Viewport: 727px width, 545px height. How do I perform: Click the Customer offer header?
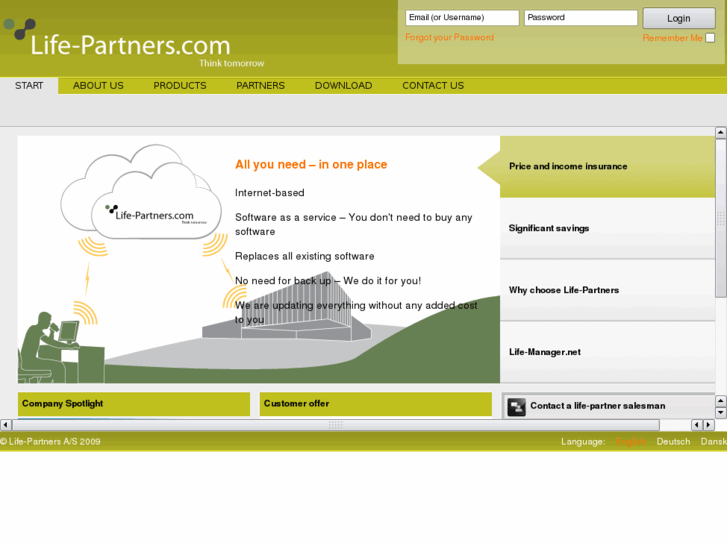[376, 404]
